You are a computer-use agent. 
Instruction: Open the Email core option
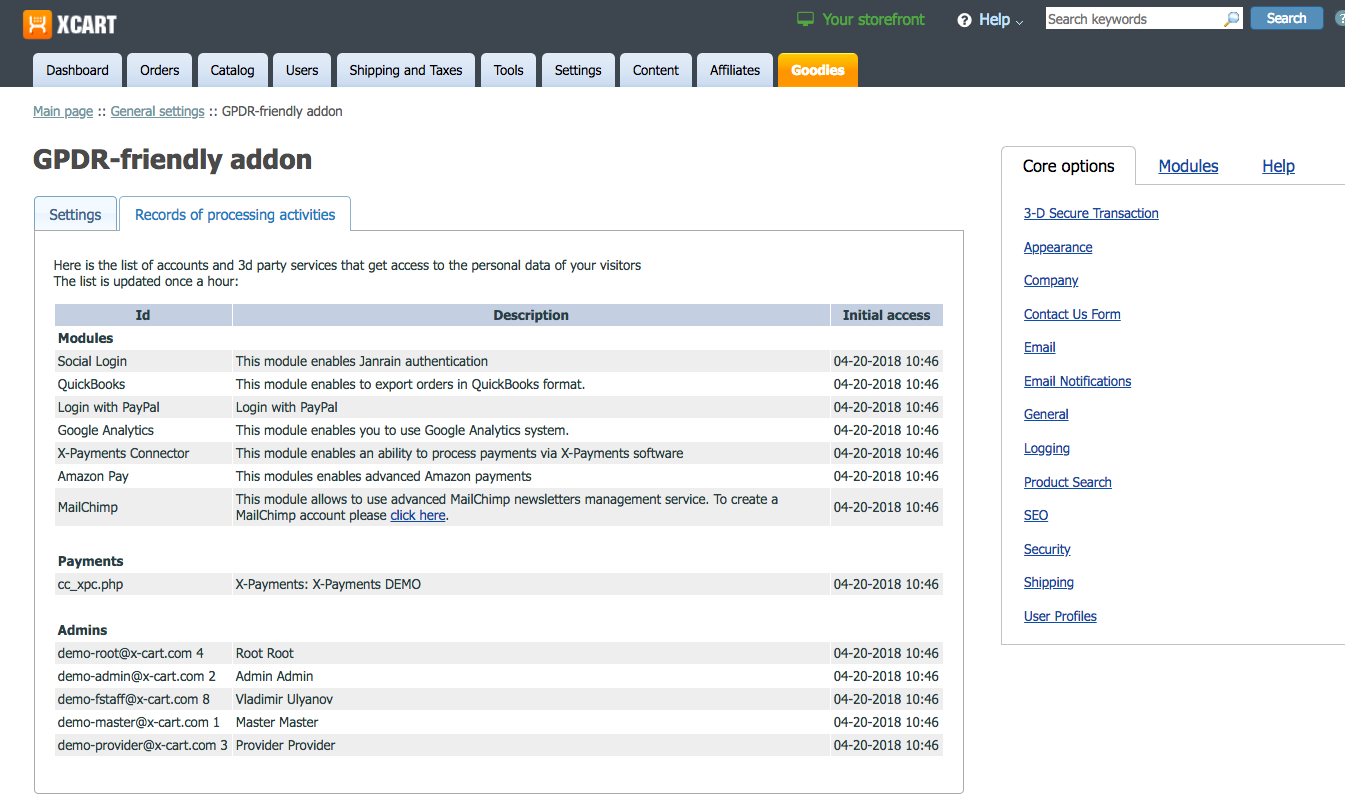1040,347
